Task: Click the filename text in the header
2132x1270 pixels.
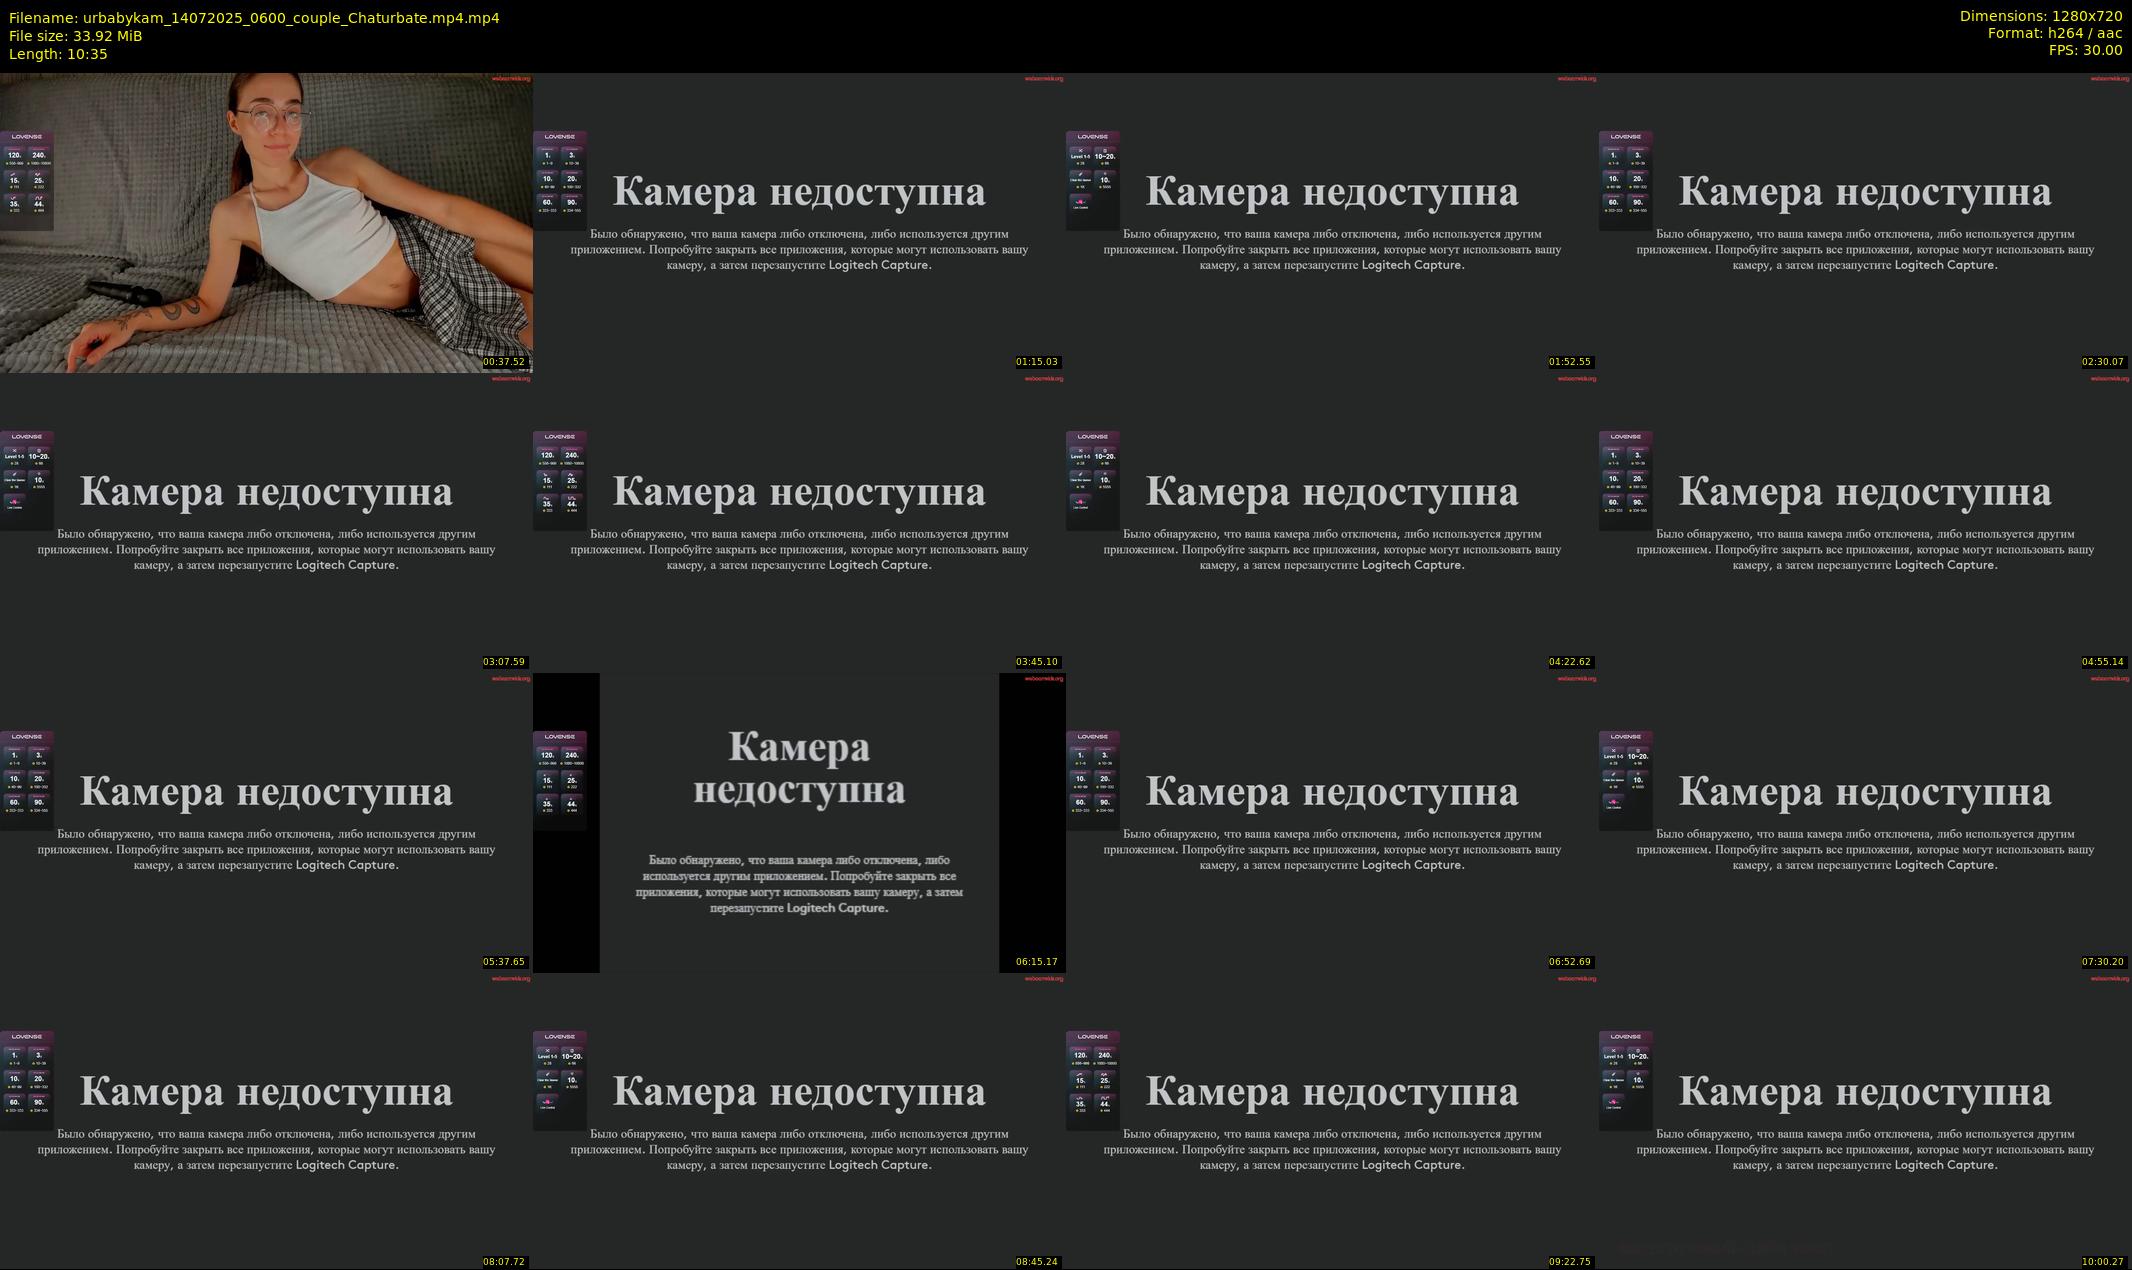Action: (x=254, y=18)
